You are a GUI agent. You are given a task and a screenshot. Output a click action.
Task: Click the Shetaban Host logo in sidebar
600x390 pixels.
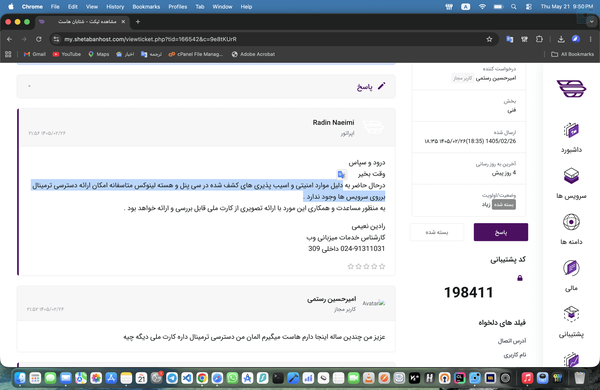[x=571, y=88]
